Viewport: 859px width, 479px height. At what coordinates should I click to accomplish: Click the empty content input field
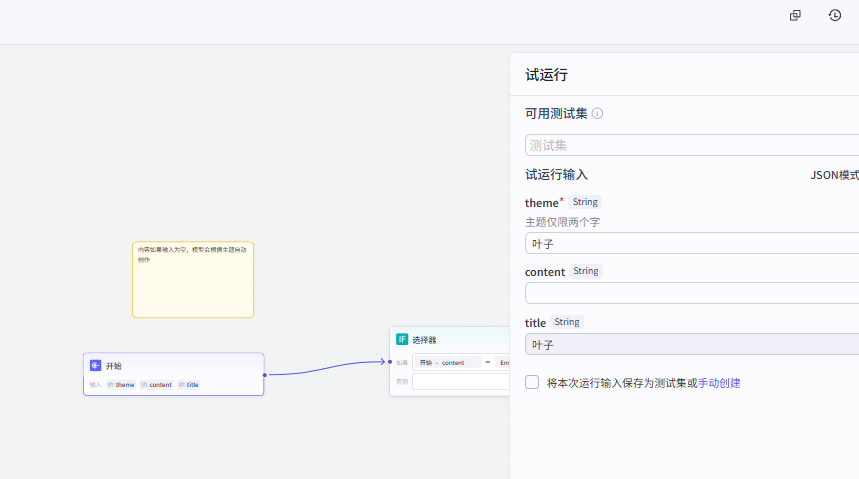[x=690, y=293]
